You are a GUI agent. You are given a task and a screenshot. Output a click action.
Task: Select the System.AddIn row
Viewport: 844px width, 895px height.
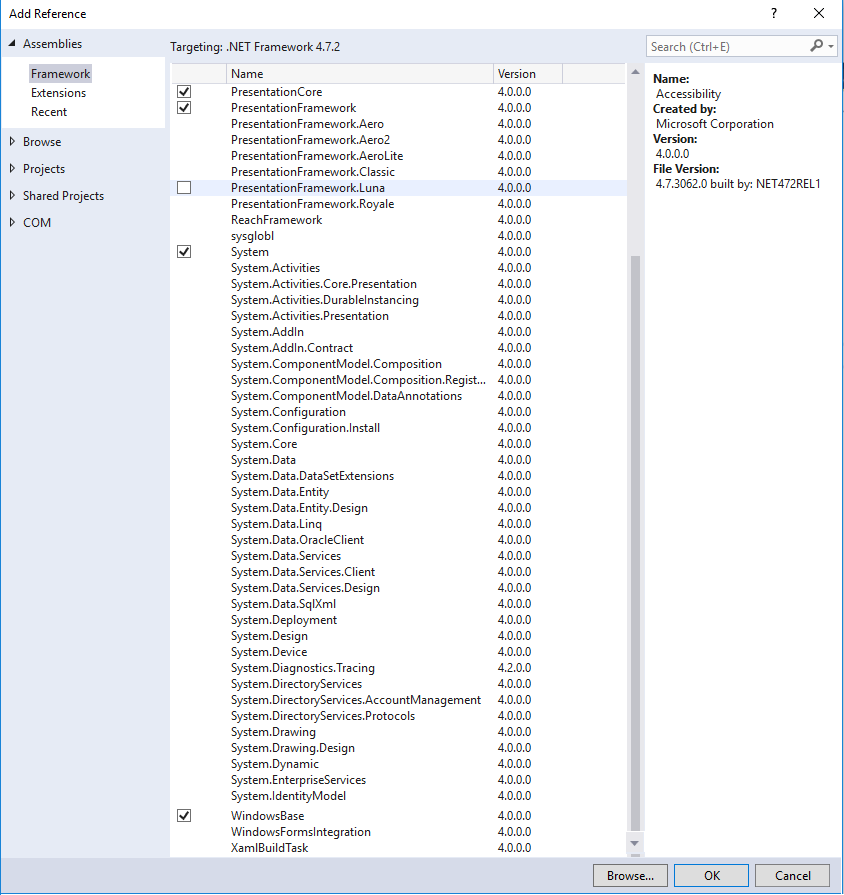398,331
